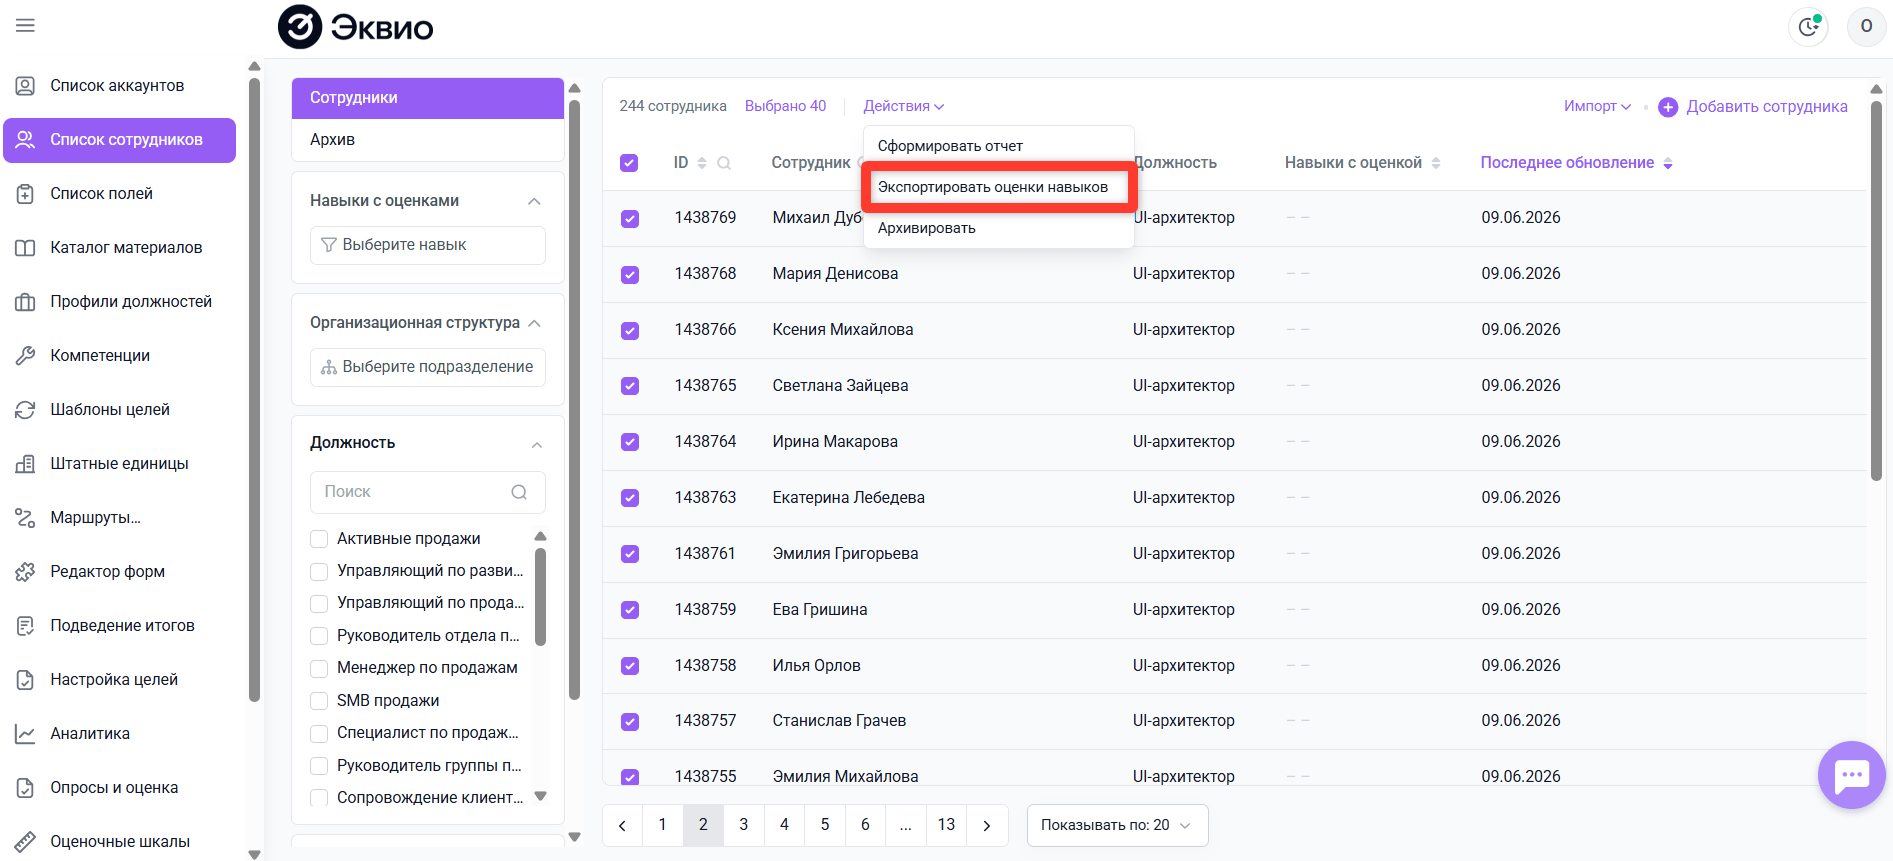Click the search magnifier in Должность filter
Screen dimensions: 1893x861
[519, 492]
